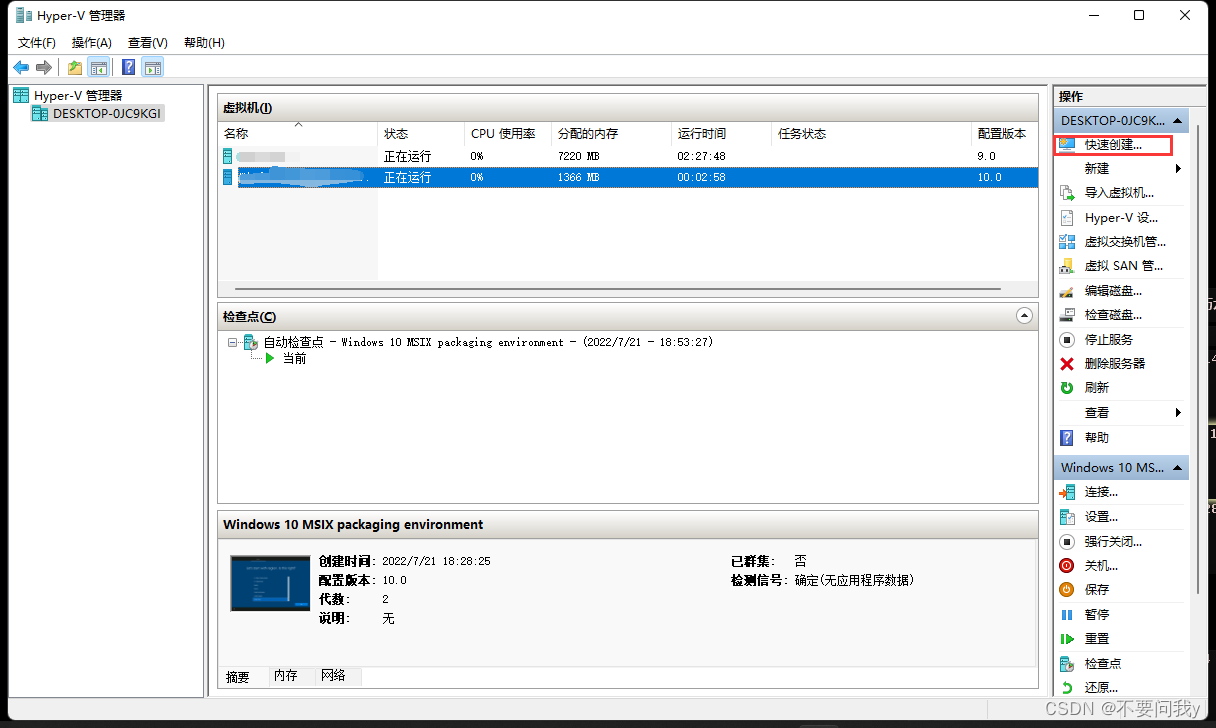Sort by 任务状态 column header

pyautogui.click(x=872, y=133)
